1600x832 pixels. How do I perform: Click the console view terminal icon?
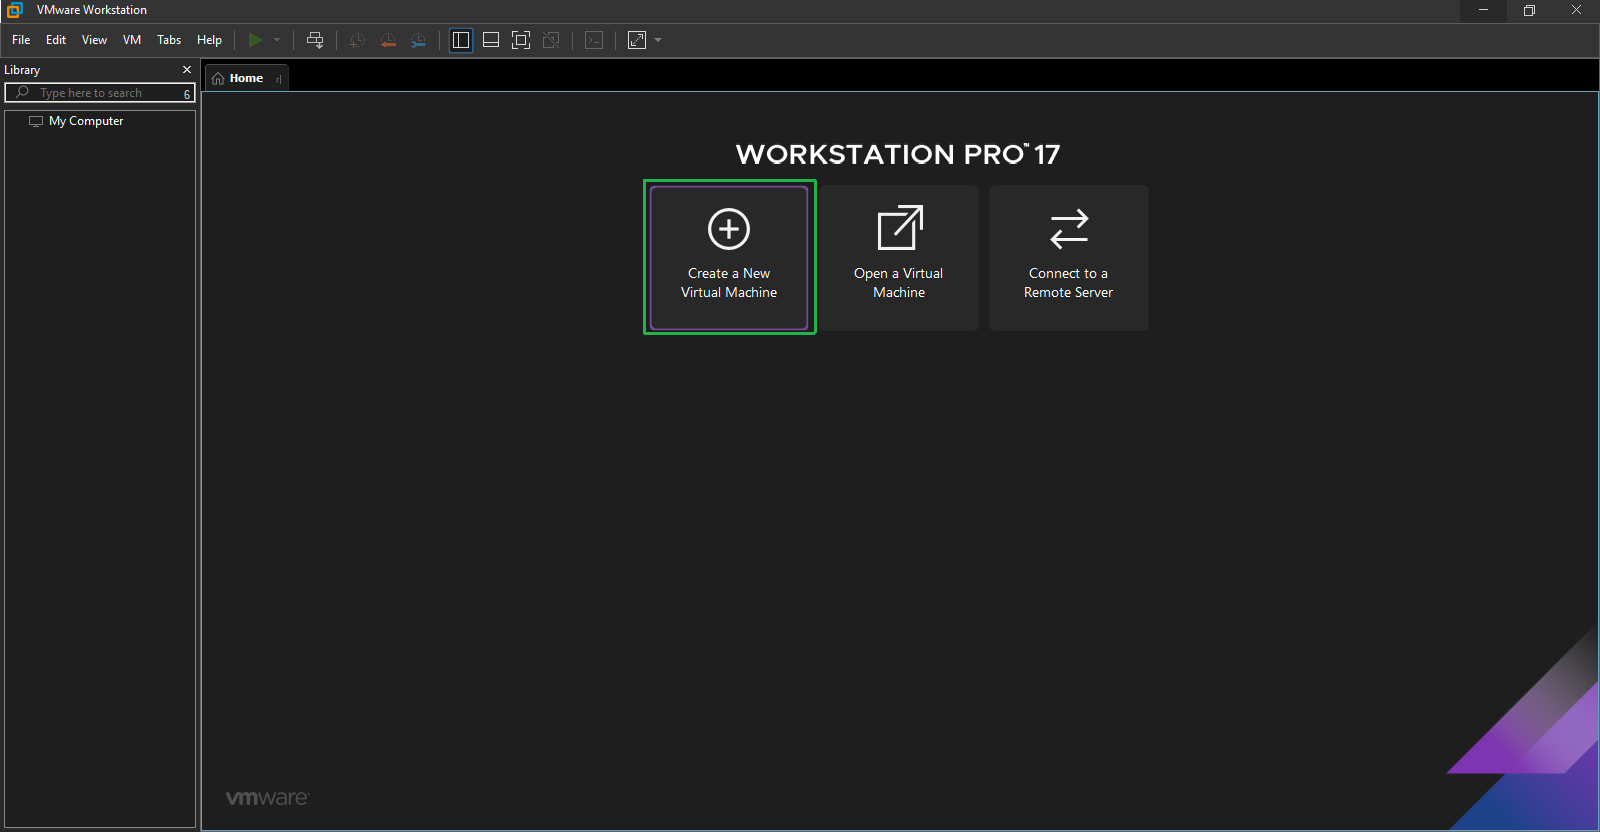click(x=594, y=40)
